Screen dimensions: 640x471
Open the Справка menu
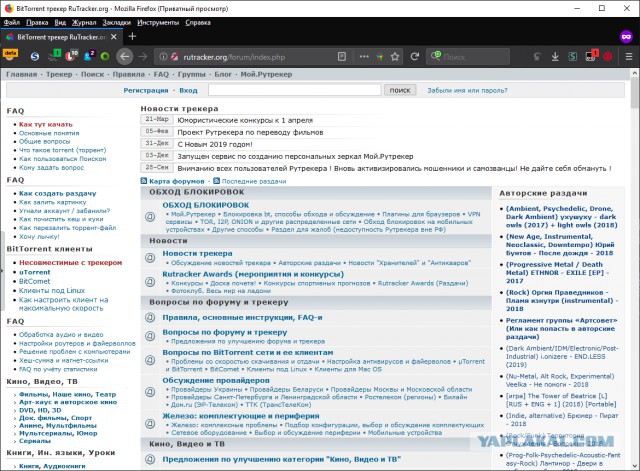point(198,22)
